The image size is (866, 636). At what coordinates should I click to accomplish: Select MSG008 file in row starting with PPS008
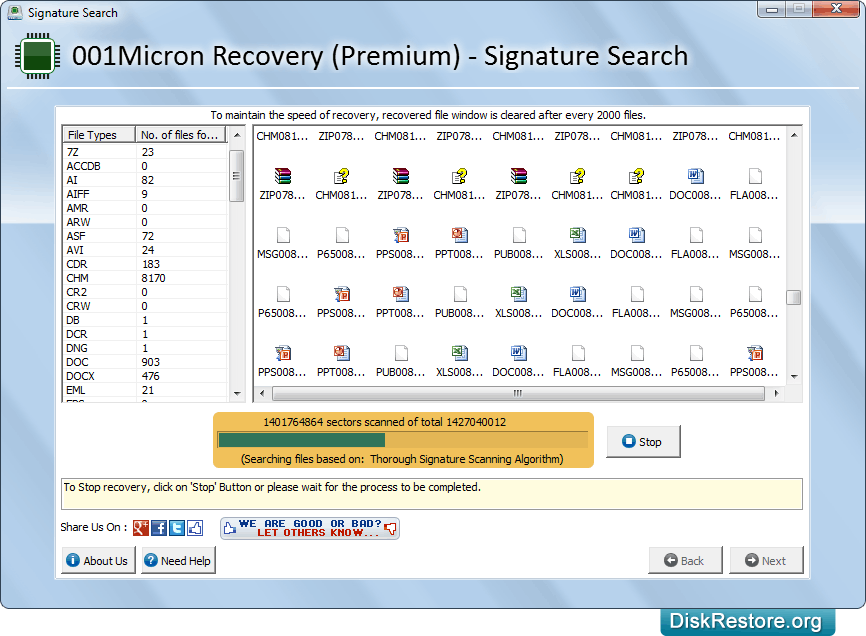636,362
